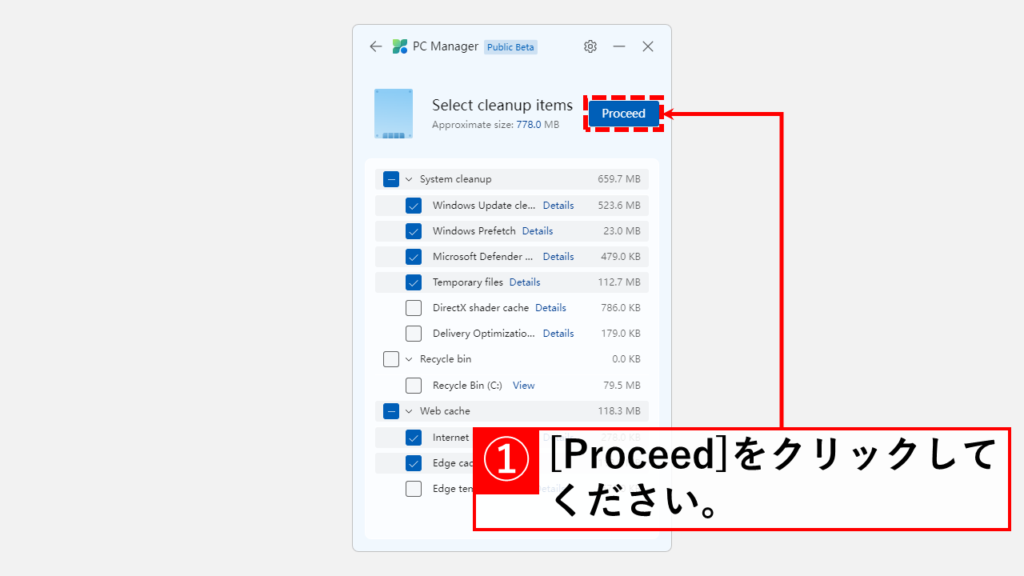Open Details for Microsoft Defender
This screenshot has width=1024, height=576.
click(558, 257)
